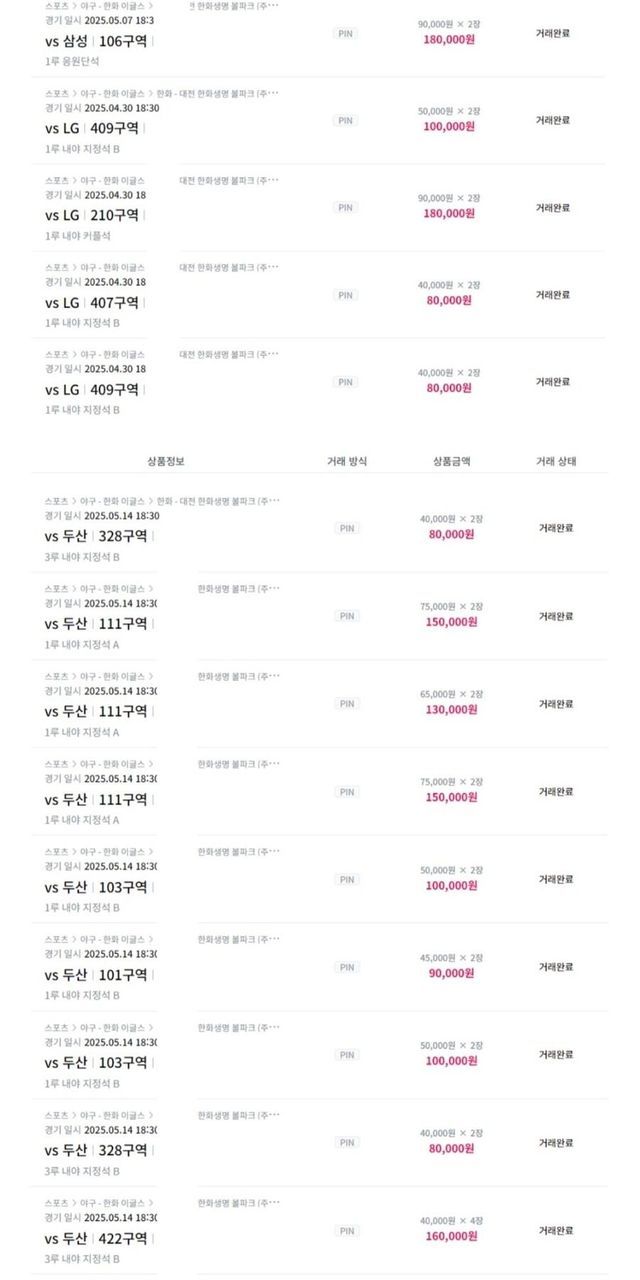Click the 상품정보 column header

(166, 461)
